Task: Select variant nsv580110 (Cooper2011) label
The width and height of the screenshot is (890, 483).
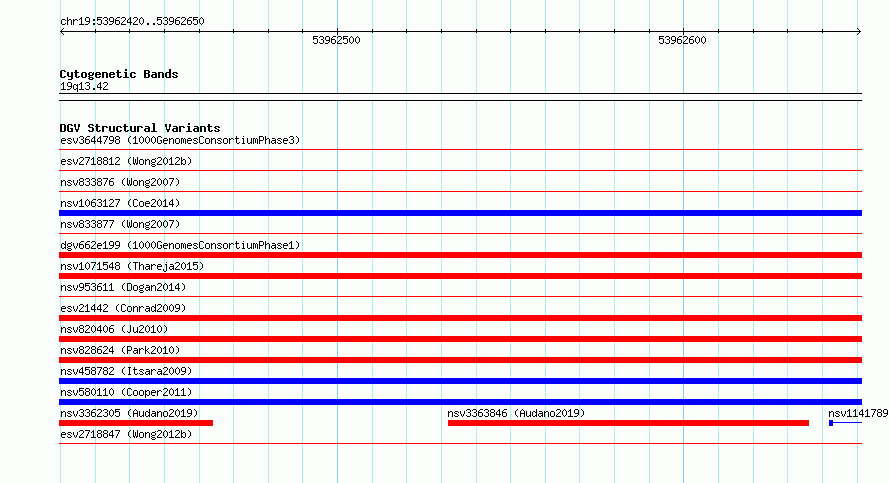Action: (126, 392)
